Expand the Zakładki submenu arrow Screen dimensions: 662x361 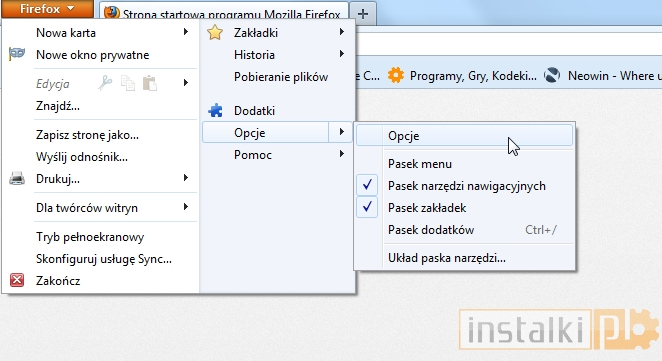(342, 32)
